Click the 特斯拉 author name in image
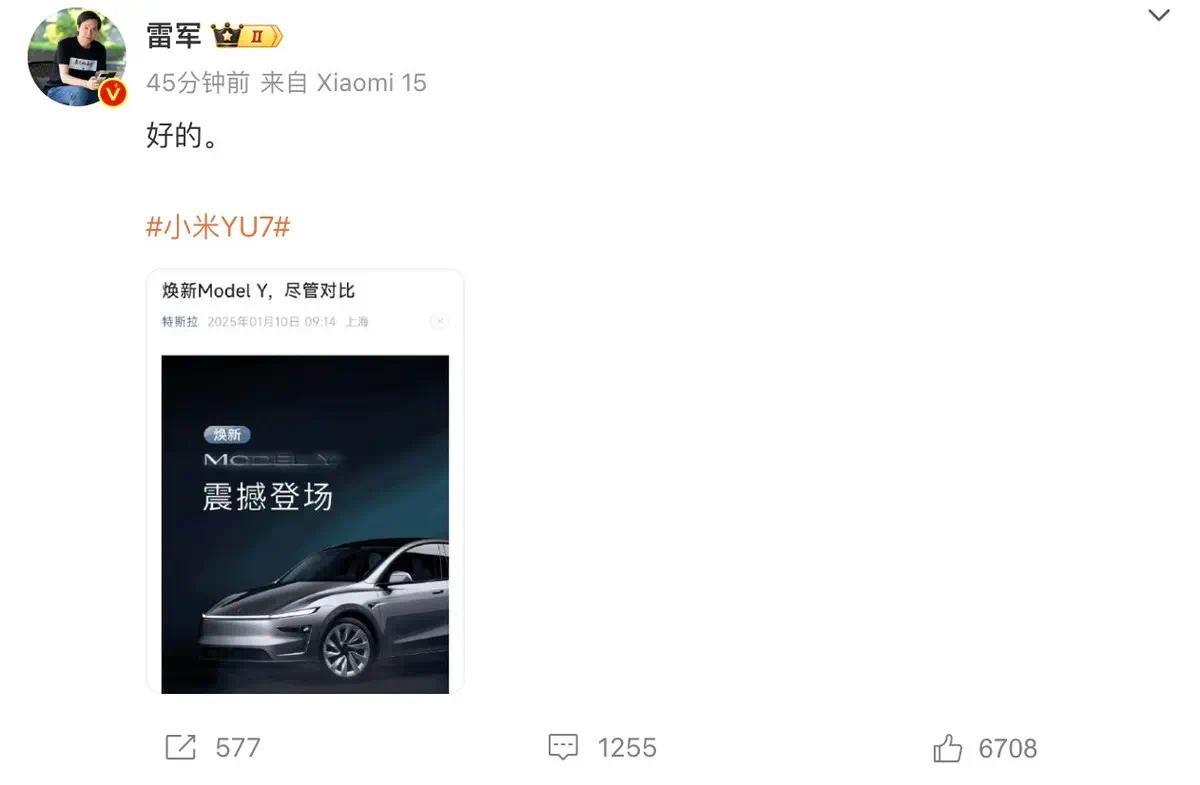 180,322
